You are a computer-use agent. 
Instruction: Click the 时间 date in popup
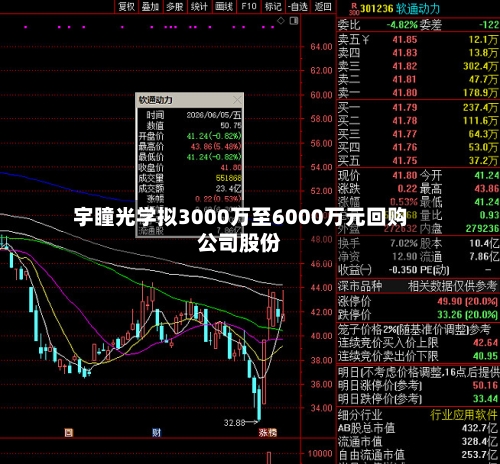pyautogui.click(x=214, y=115)
